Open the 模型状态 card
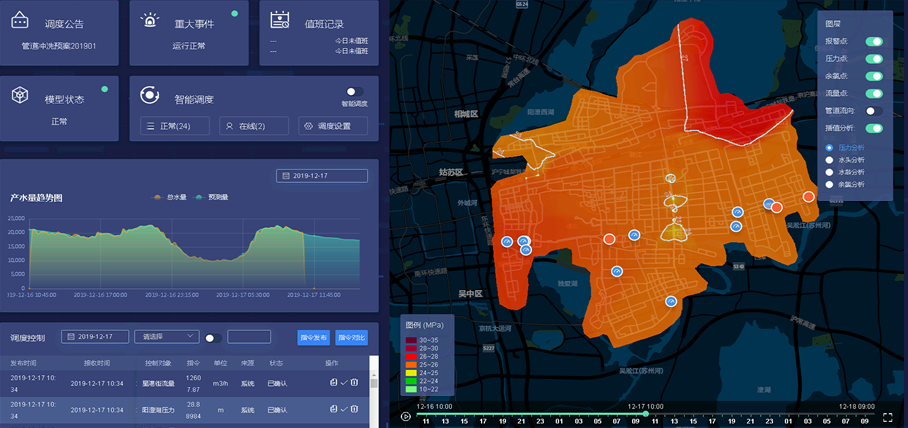This screenshot has height=428, width=908. click(x=59, y=108)
